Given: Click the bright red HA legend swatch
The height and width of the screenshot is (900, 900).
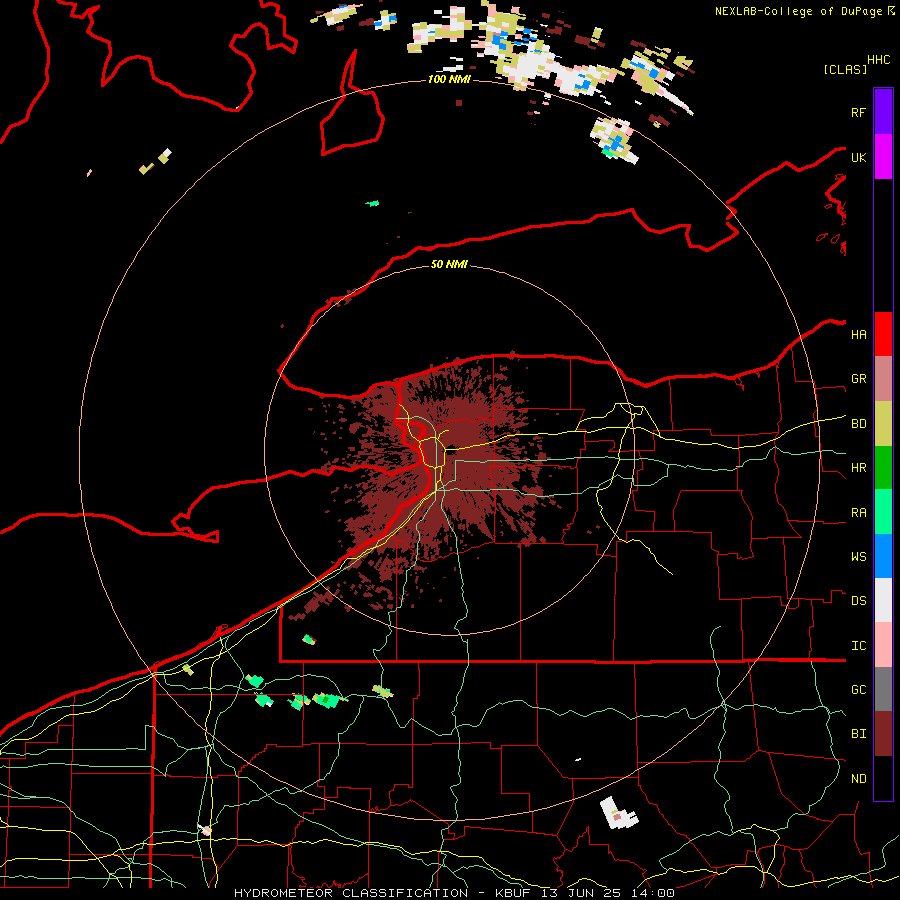Looking at the screenshot, I should point(883,334).
